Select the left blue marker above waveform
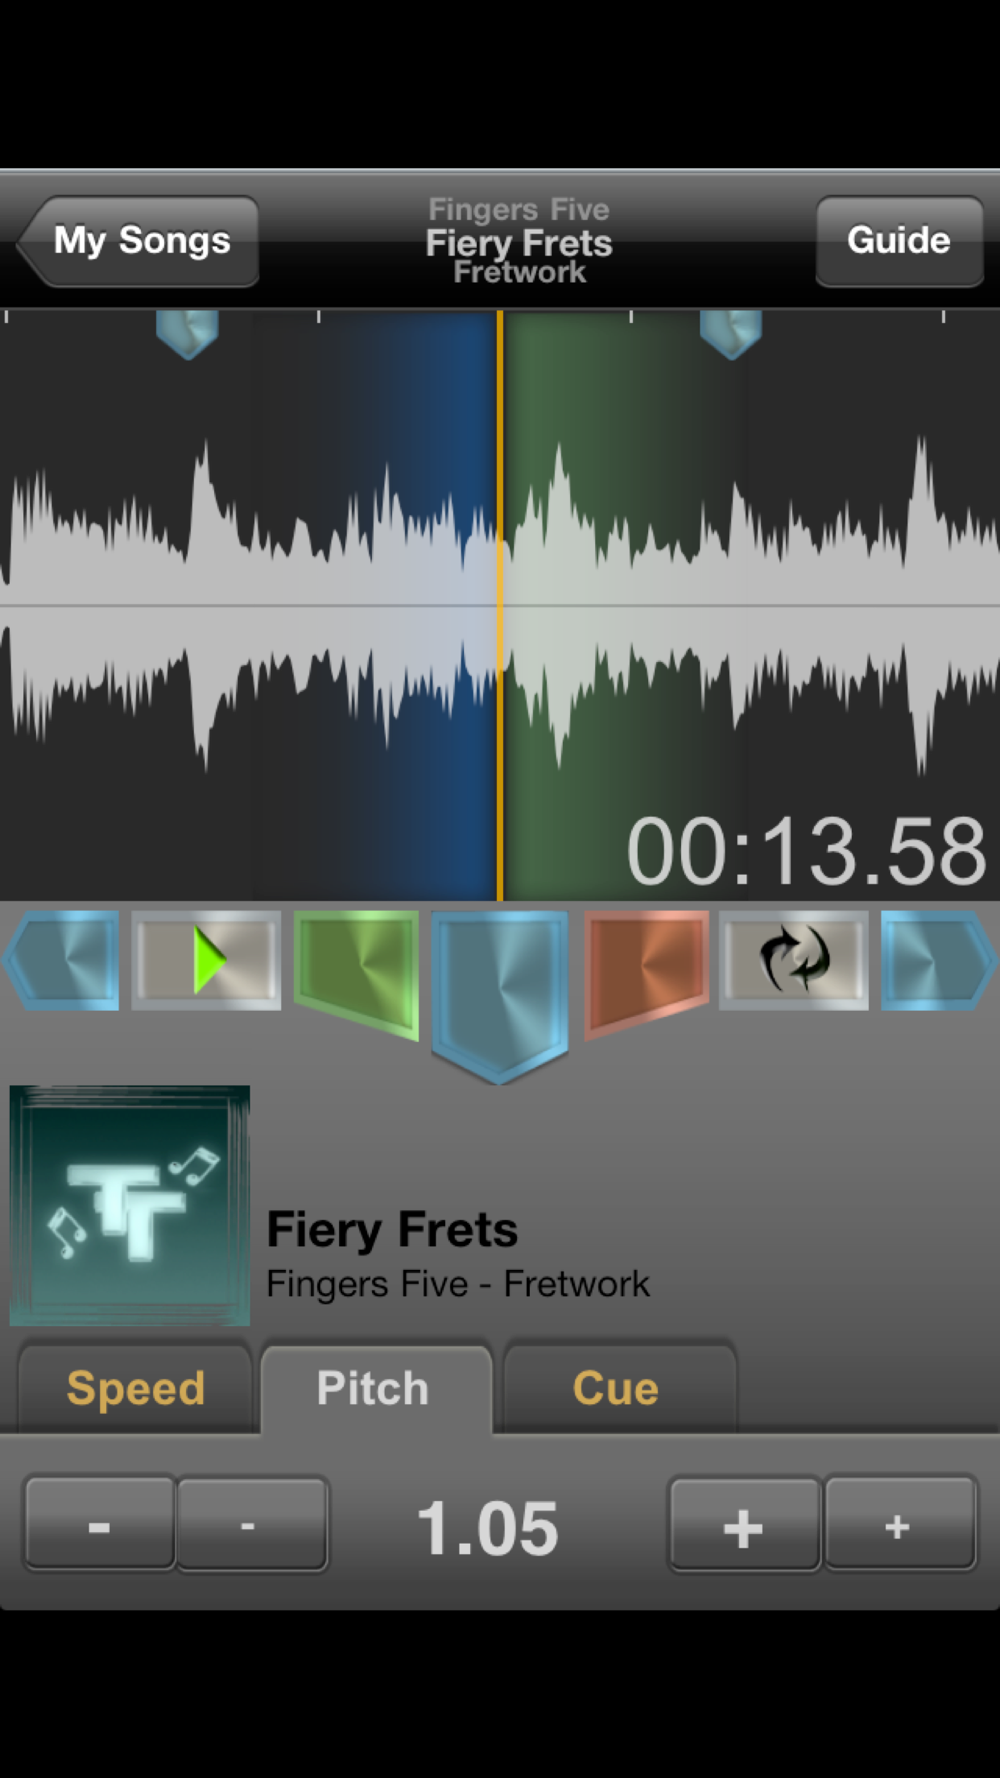 point(187,334)
